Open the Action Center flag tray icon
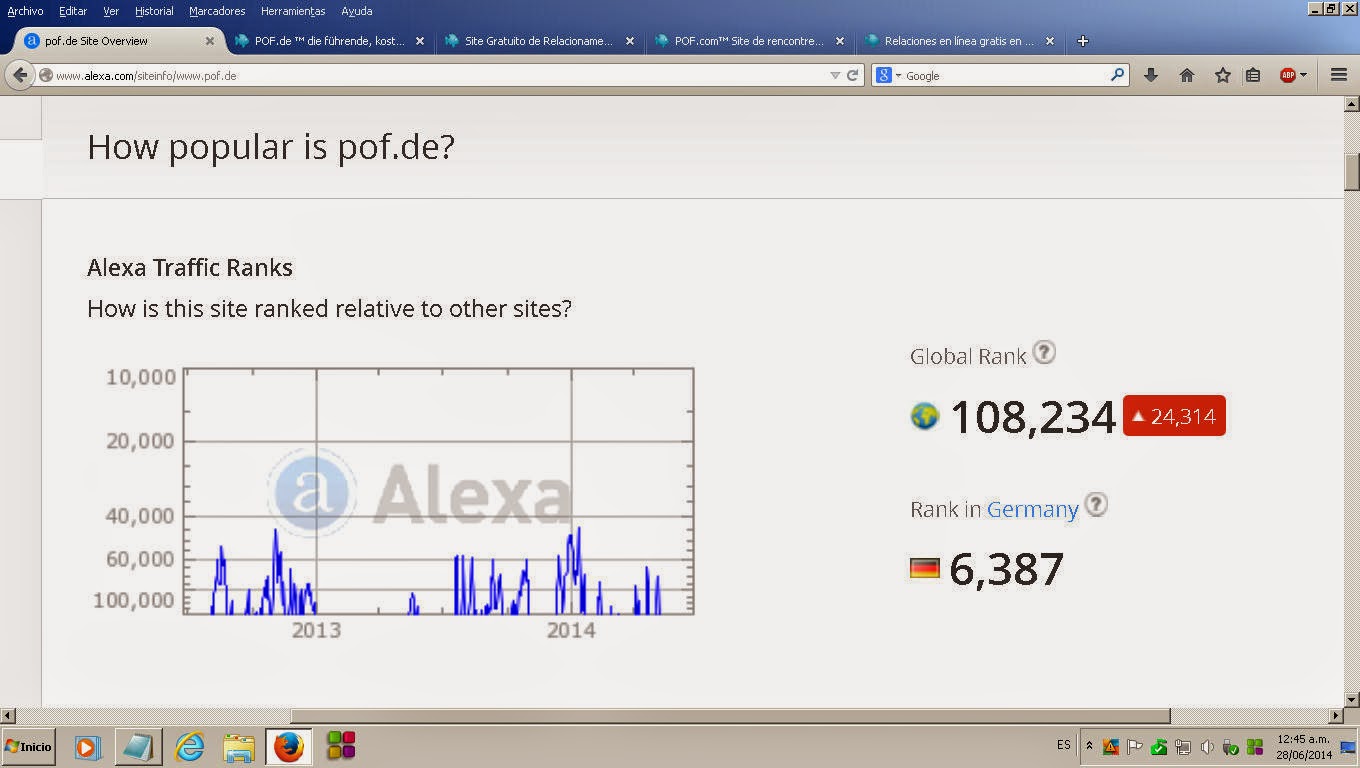 coord(1135,747)
